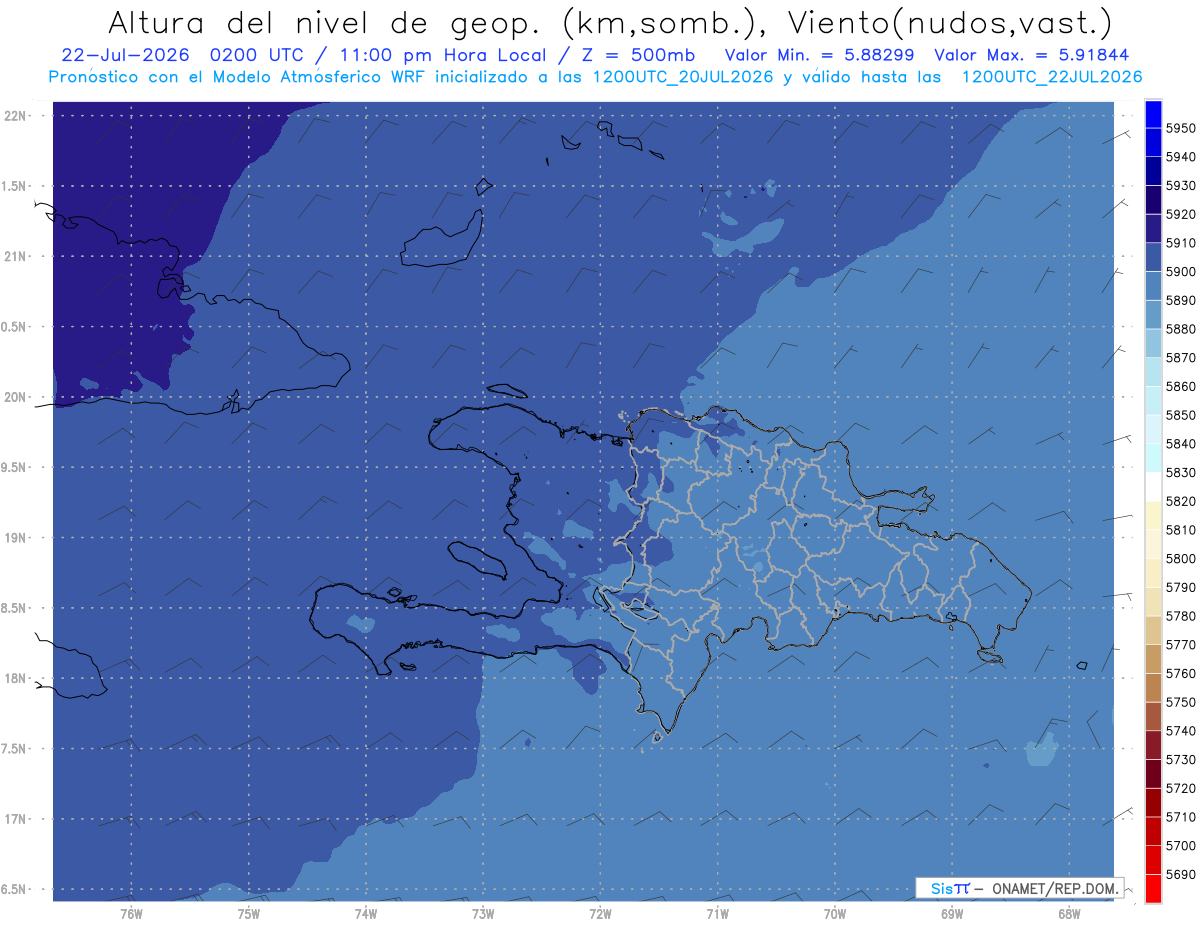
Task: Click the 5690 colorbar label
Action: pyautogui.click(x=1181, y=874)
